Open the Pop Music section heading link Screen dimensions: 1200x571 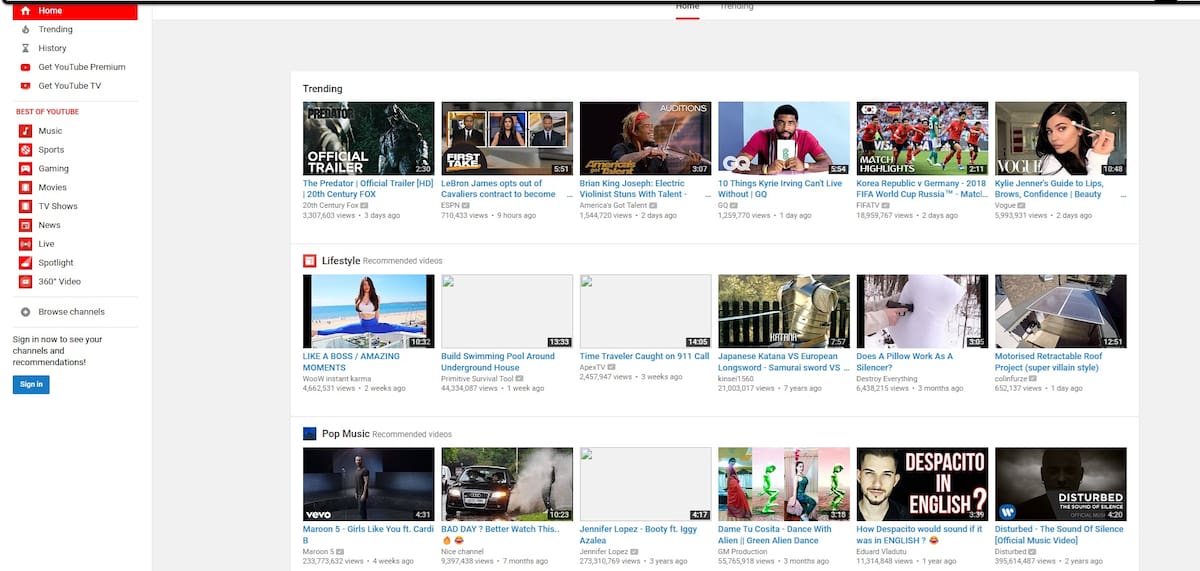(x=346, y=434)
